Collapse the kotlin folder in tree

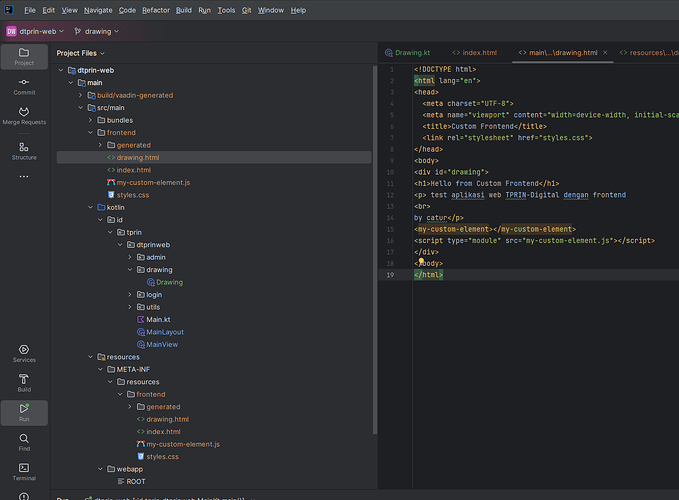point(89,207)
